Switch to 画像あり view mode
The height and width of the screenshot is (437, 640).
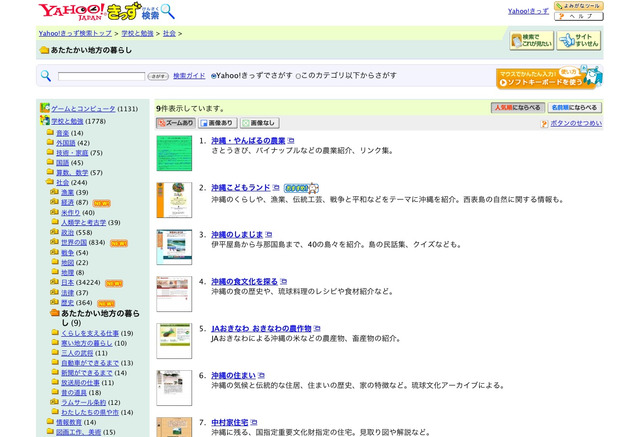coord(218,123)
